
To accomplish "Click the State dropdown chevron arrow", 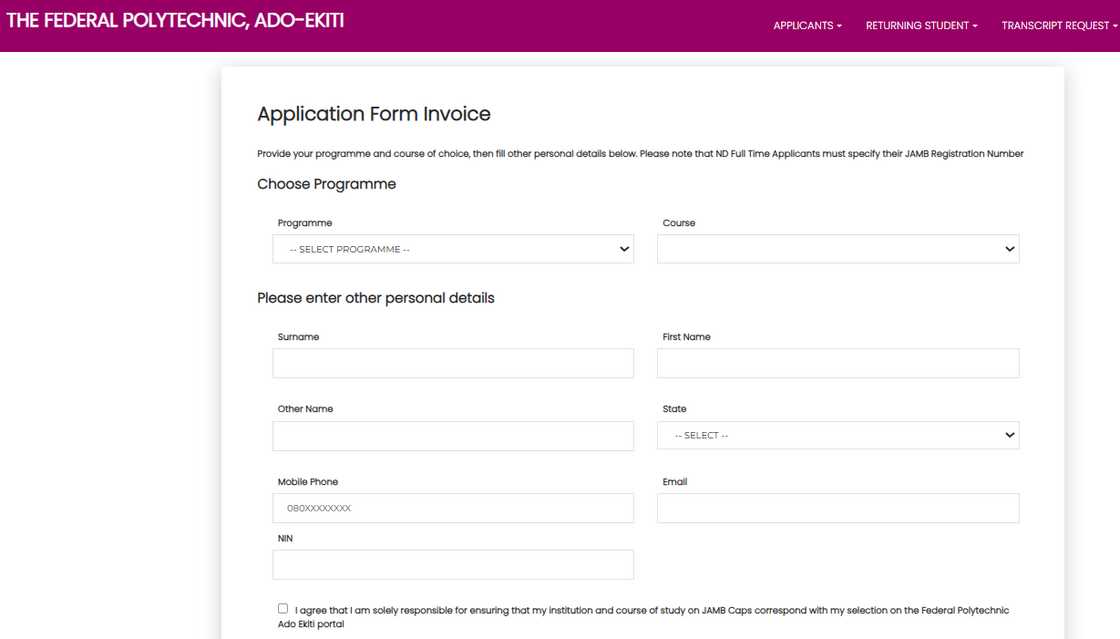I will (1009, 435).
